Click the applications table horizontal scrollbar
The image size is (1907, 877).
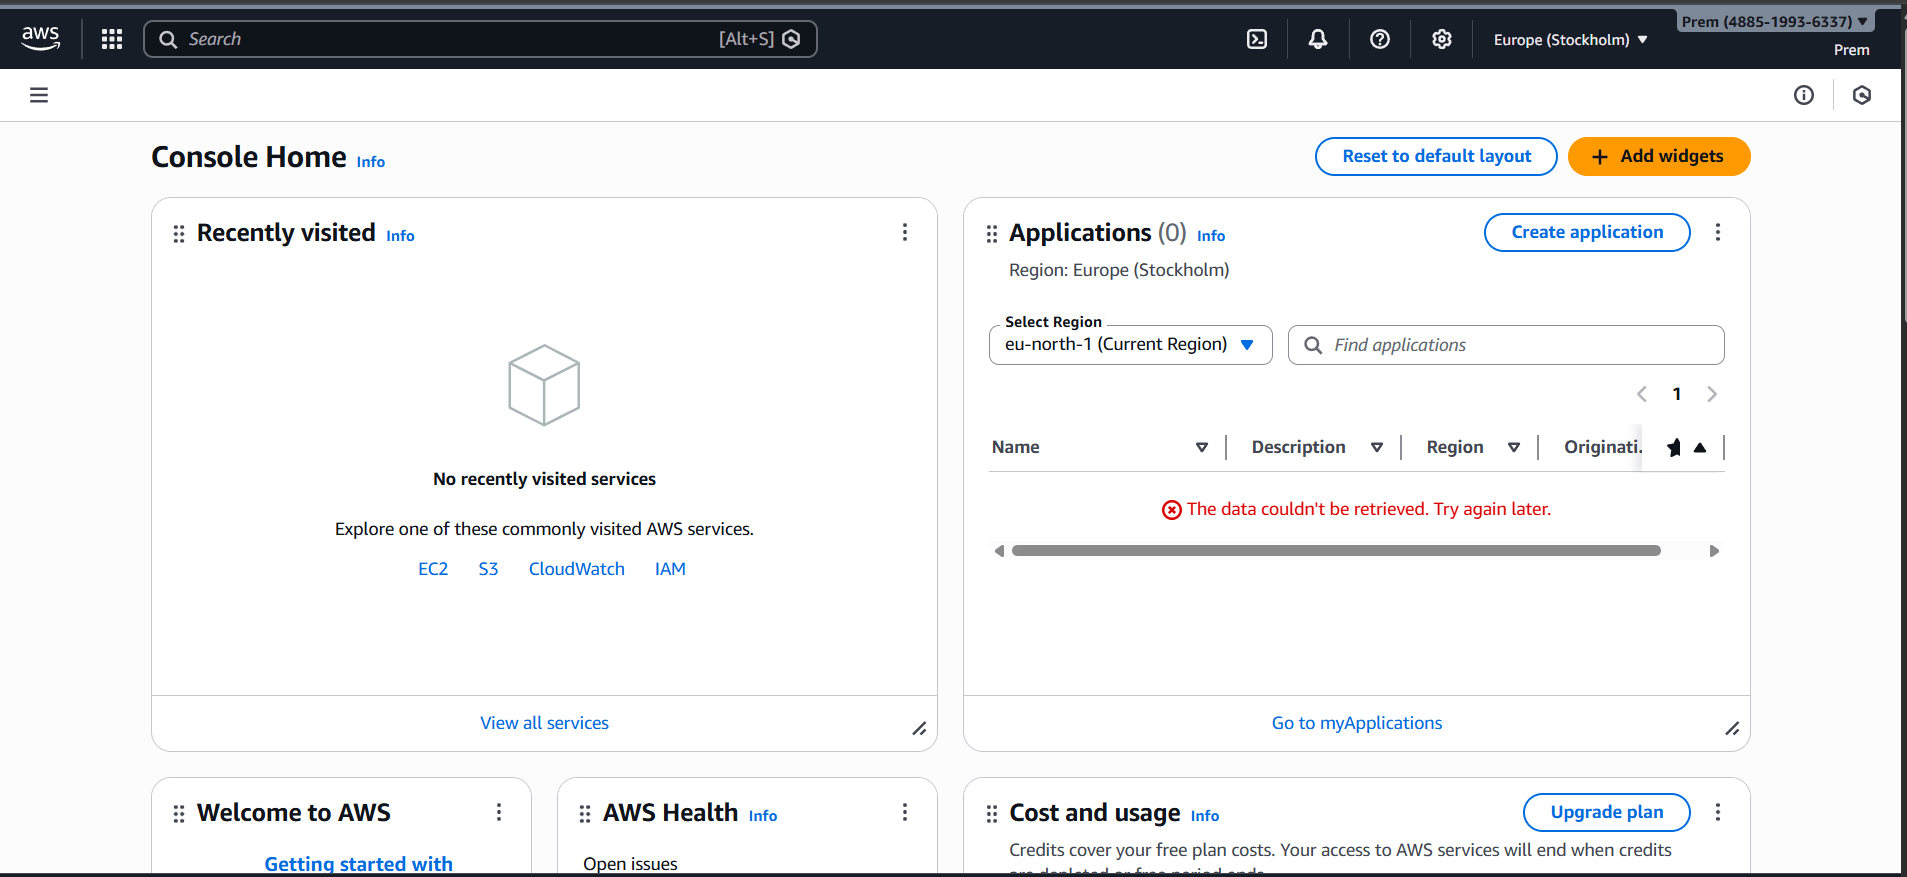[1336, 551]
